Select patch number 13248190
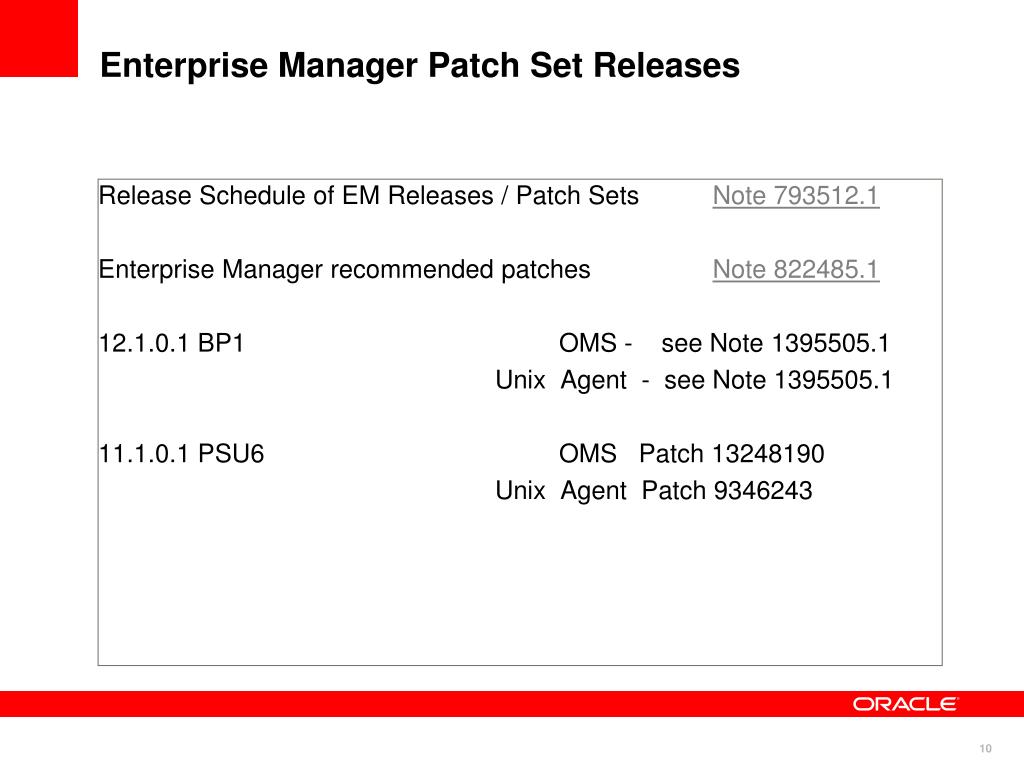The width and height of the screenshot is (1024, 768). (x=768, y=453)
